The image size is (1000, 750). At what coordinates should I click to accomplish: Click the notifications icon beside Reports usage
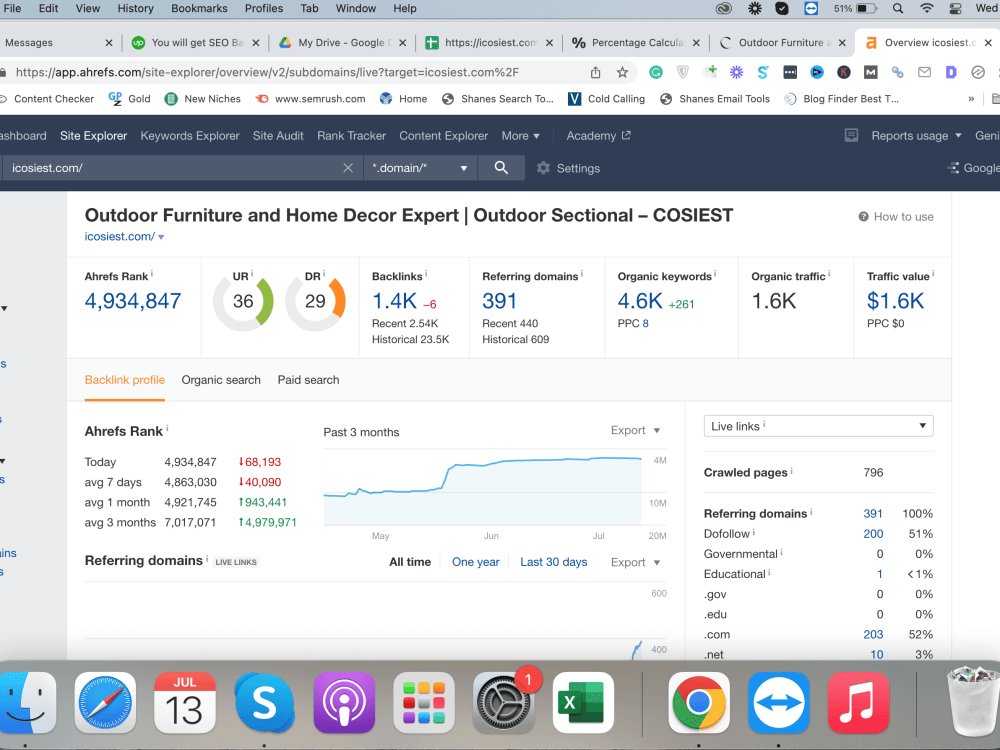click(x=851, y=135)
